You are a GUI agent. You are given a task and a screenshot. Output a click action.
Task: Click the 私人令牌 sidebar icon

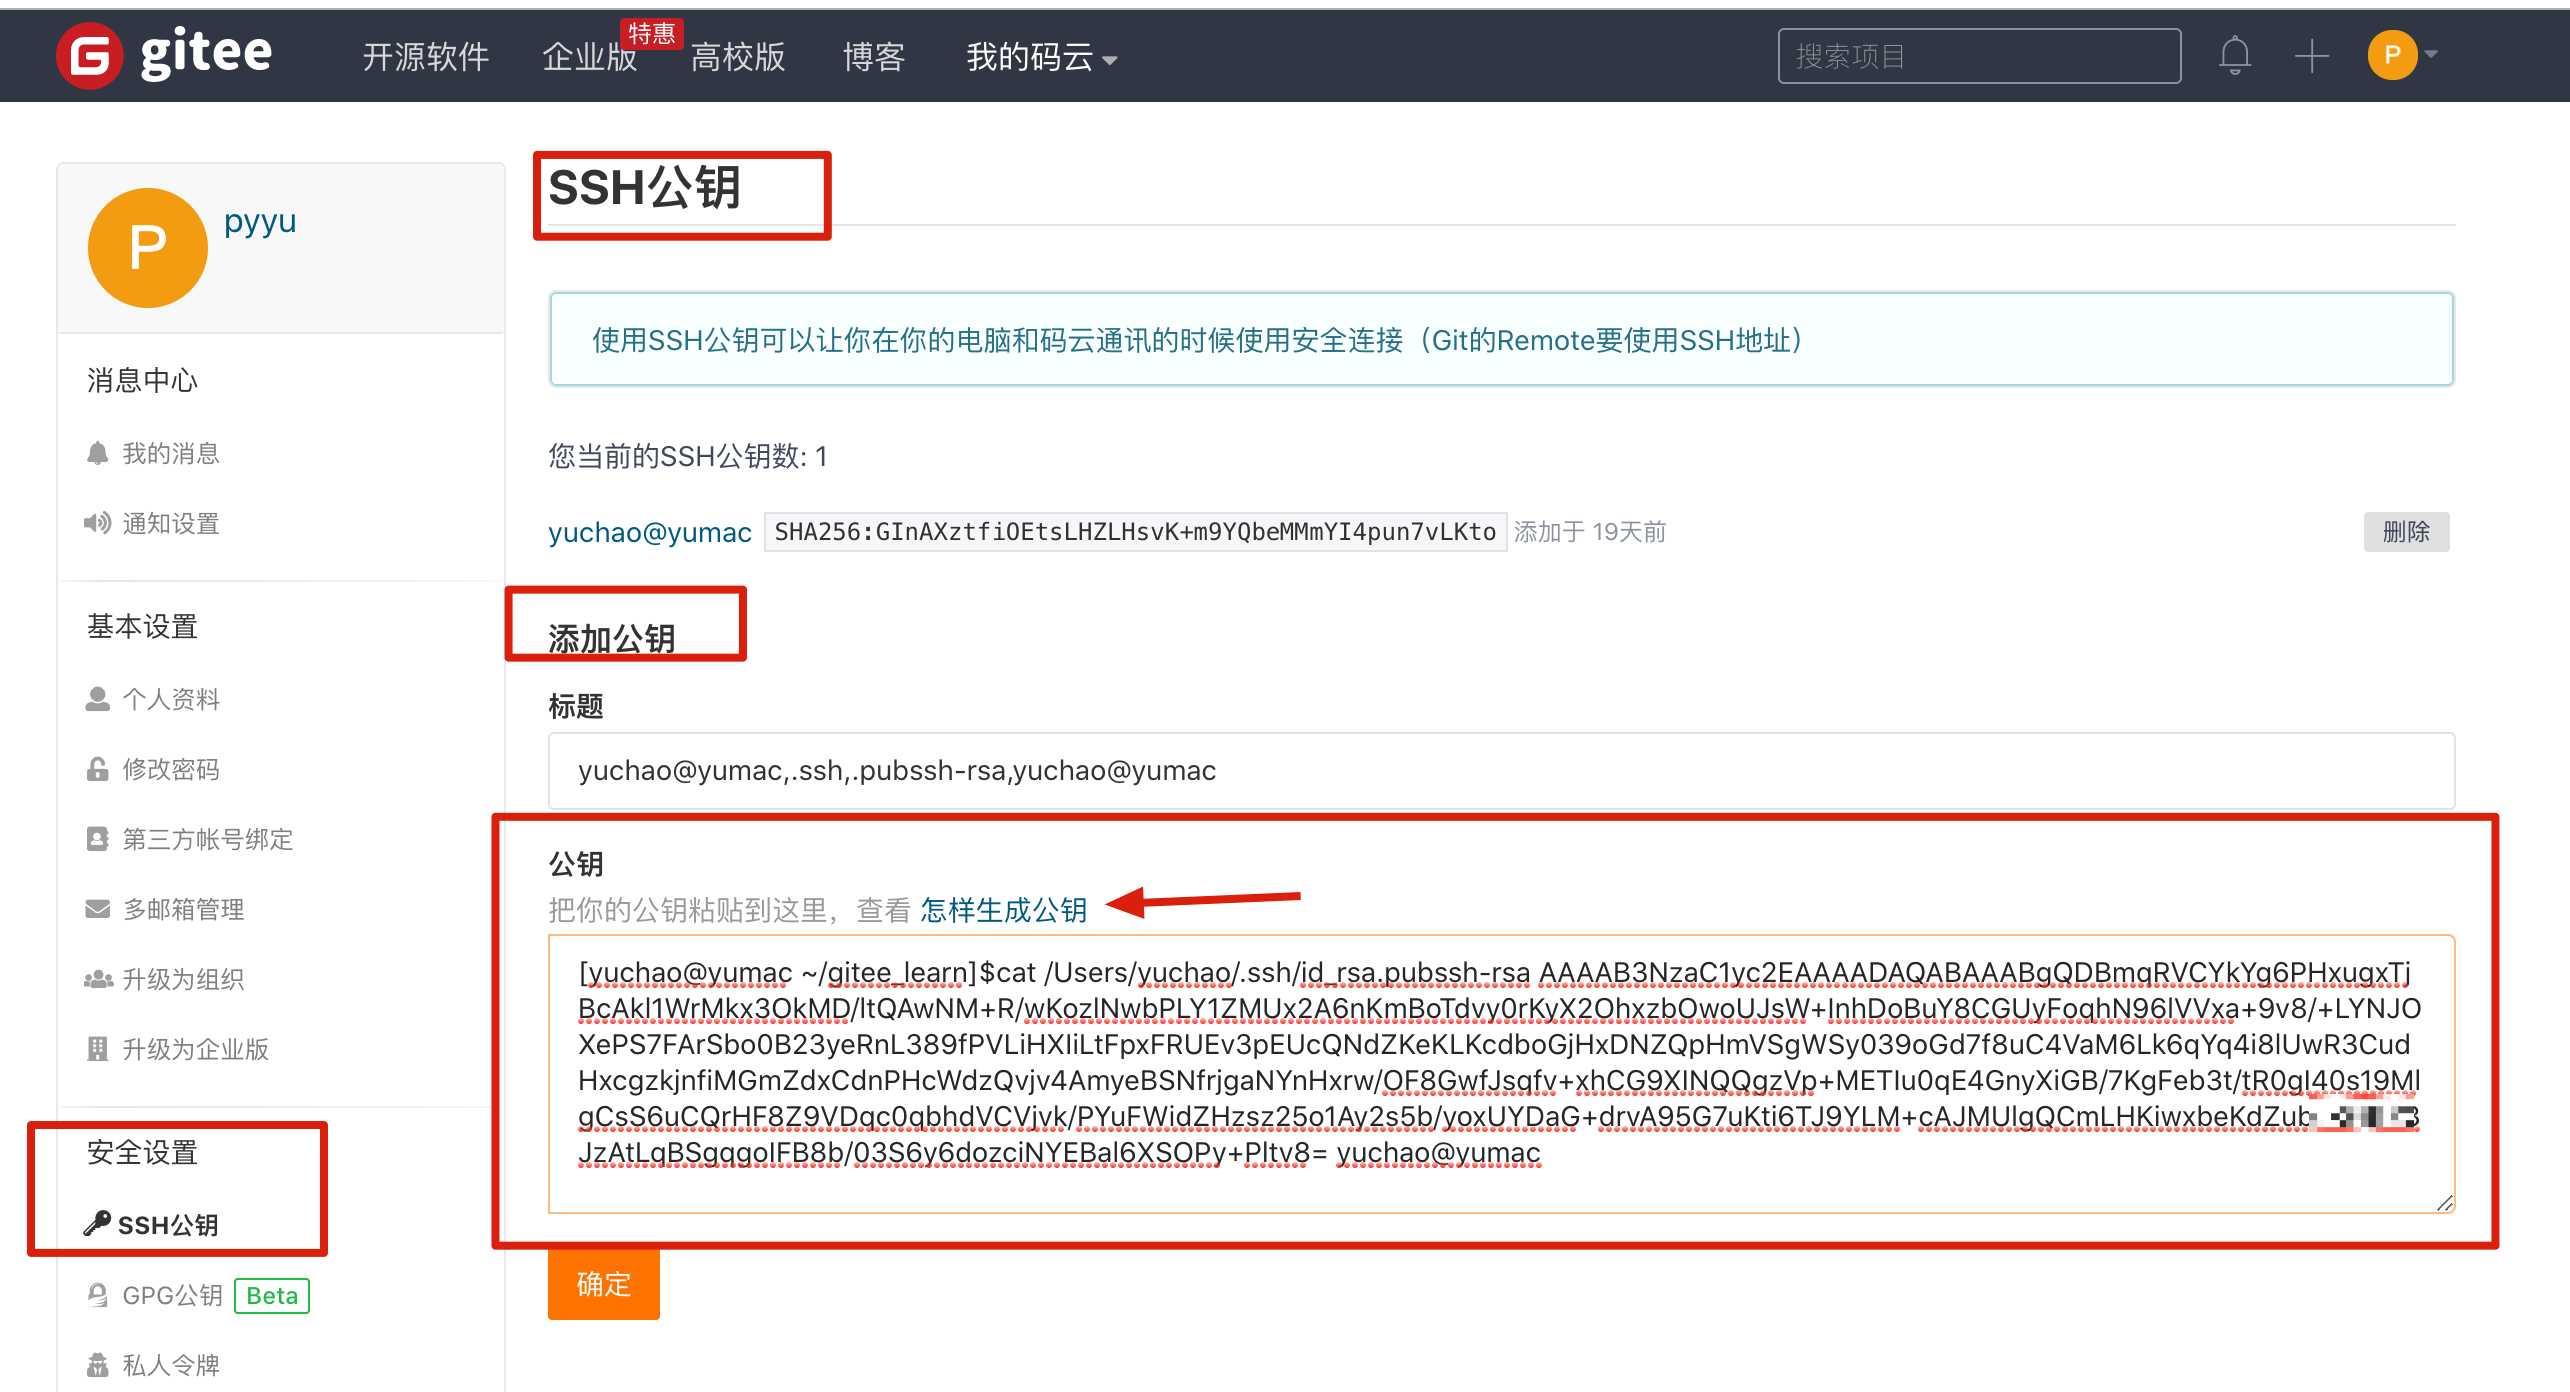97,1365
